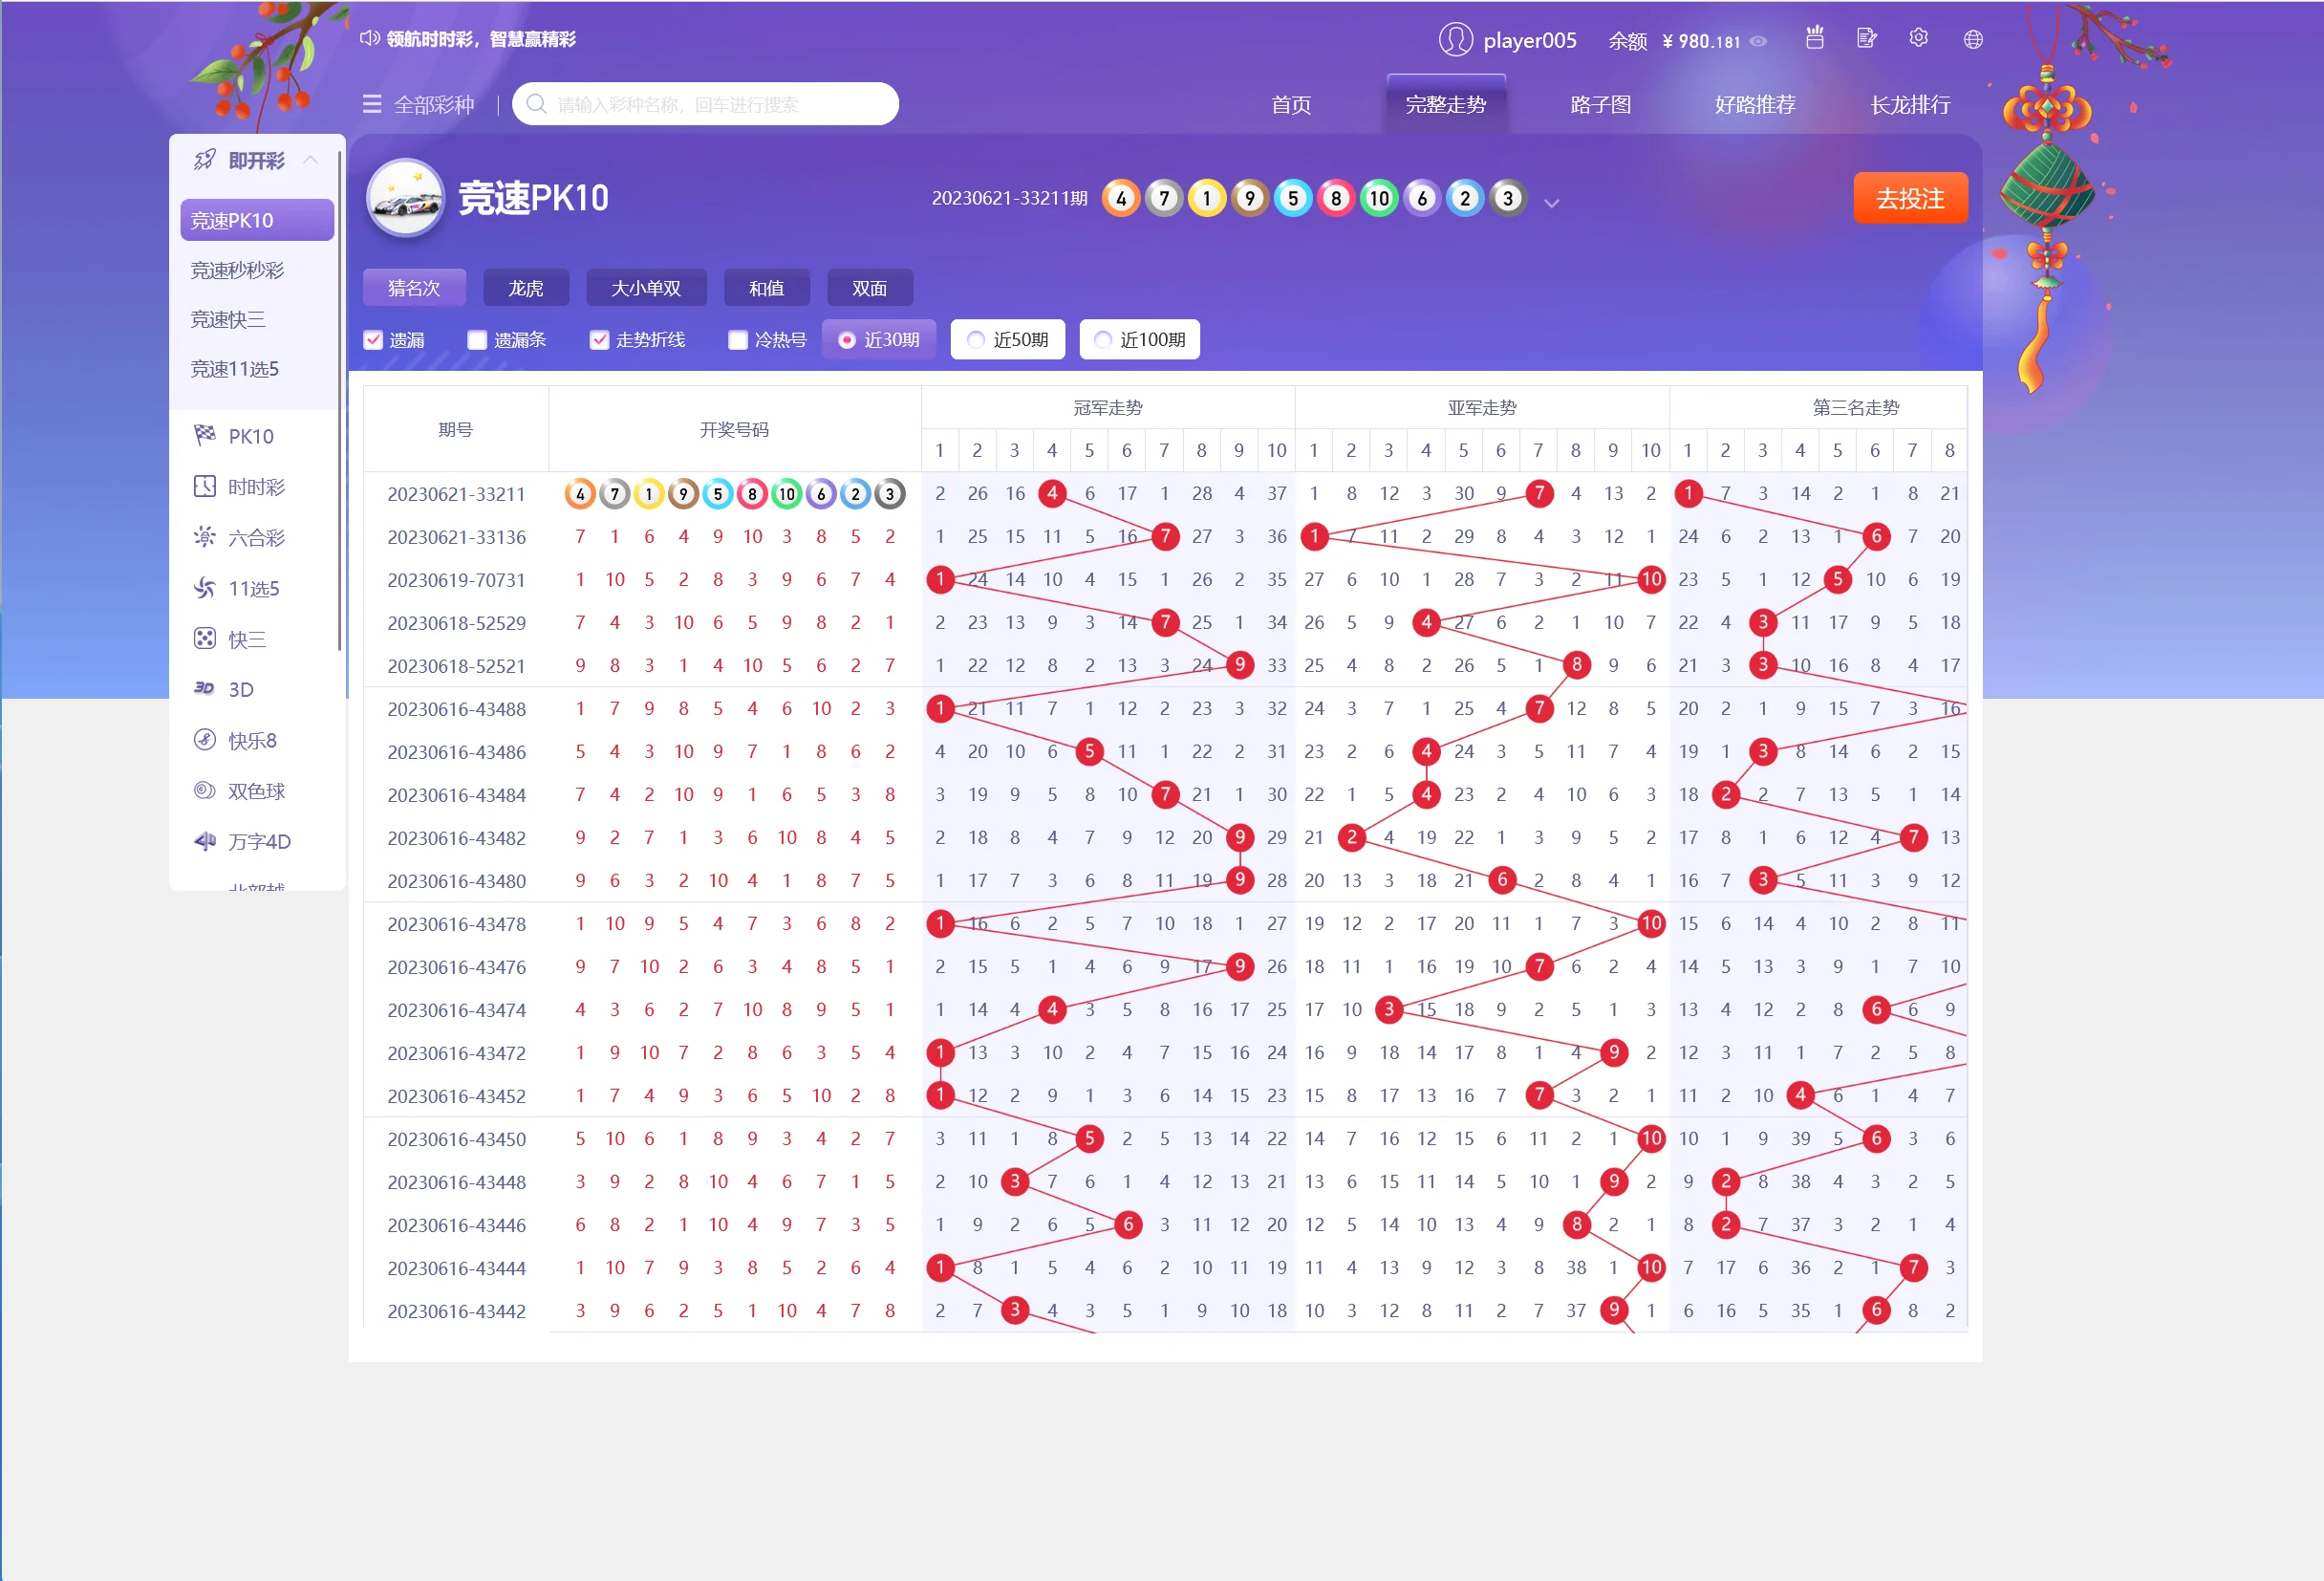Click the 快三 dice icon in sidebar
Image resolution: width=2324 pixels, height=1581 pixels.
click(205, 638)
